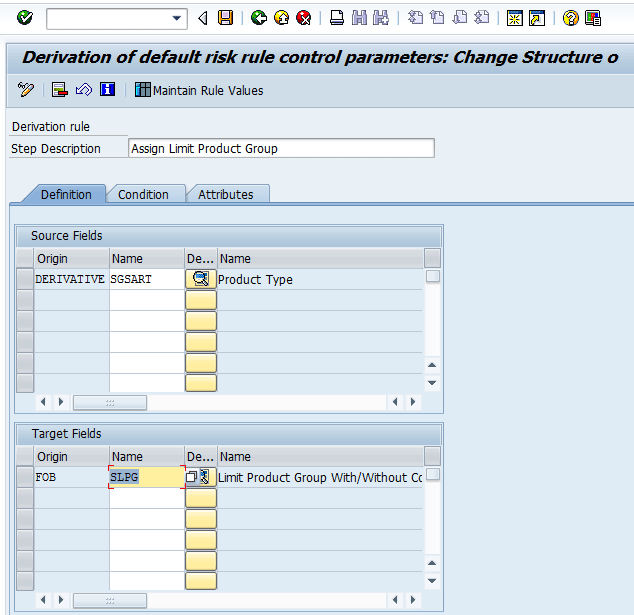
Task: Open the Attributes tab
Action: pyautogui.click(x=225, y=194)
